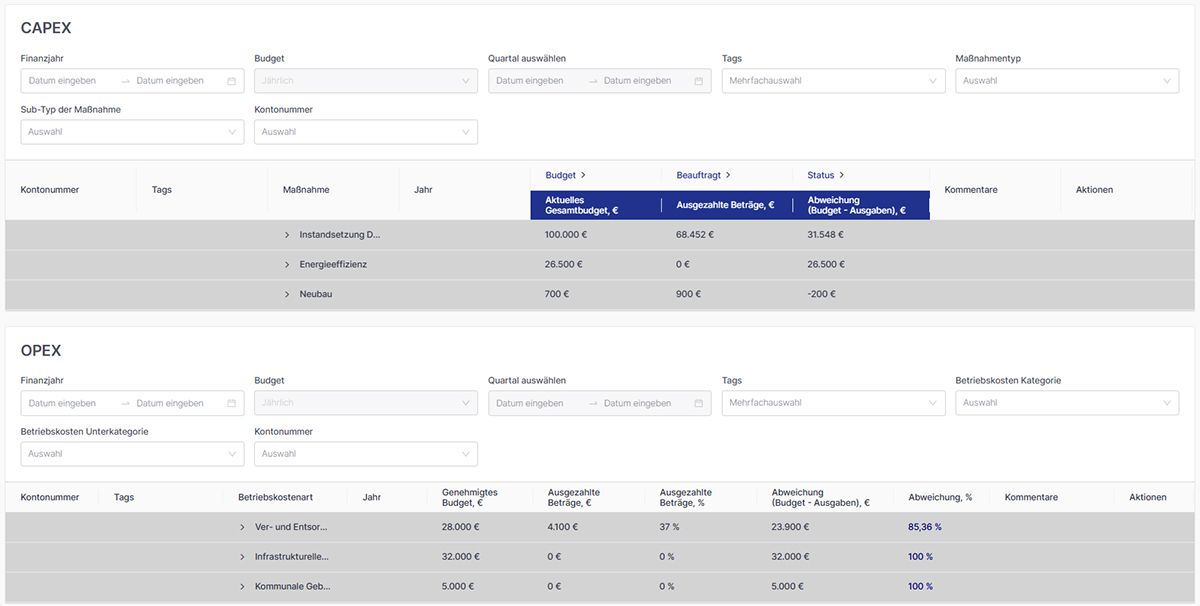Expand the Ver- und Entsorgung row

(x=242, y=527)
